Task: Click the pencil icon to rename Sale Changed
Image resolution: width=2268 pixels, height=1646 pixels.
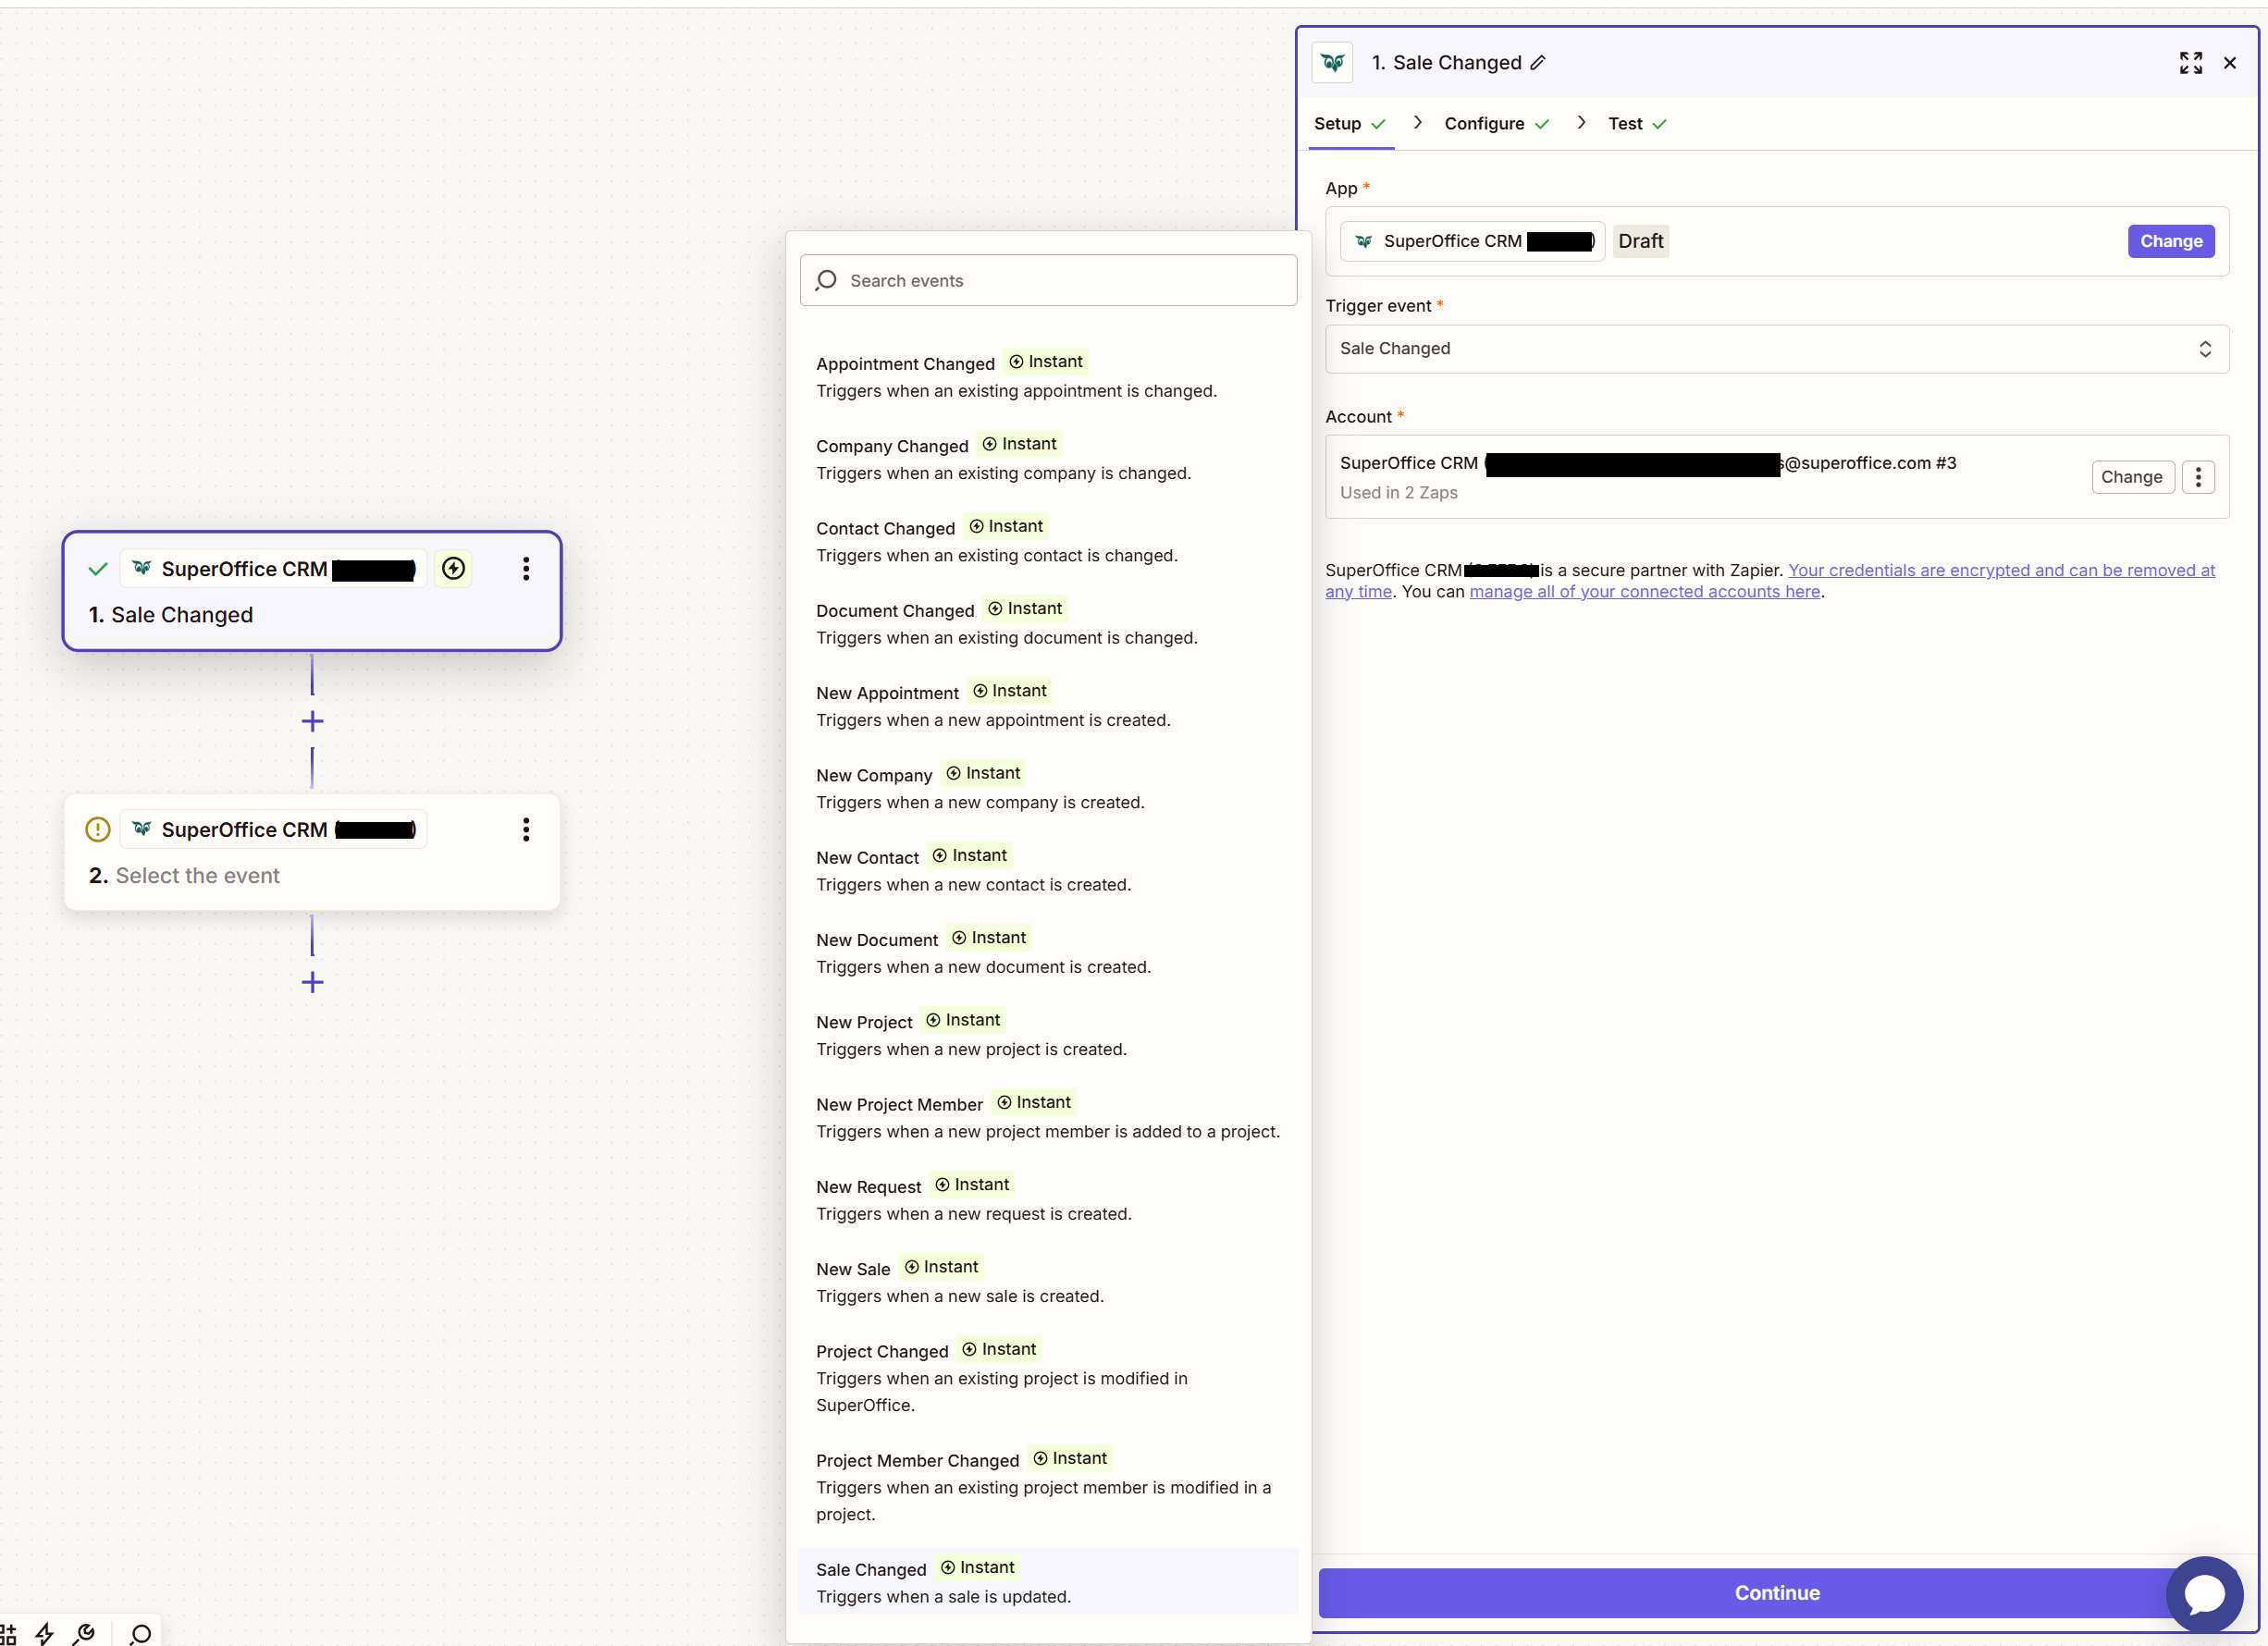Action: point(1538,62)
